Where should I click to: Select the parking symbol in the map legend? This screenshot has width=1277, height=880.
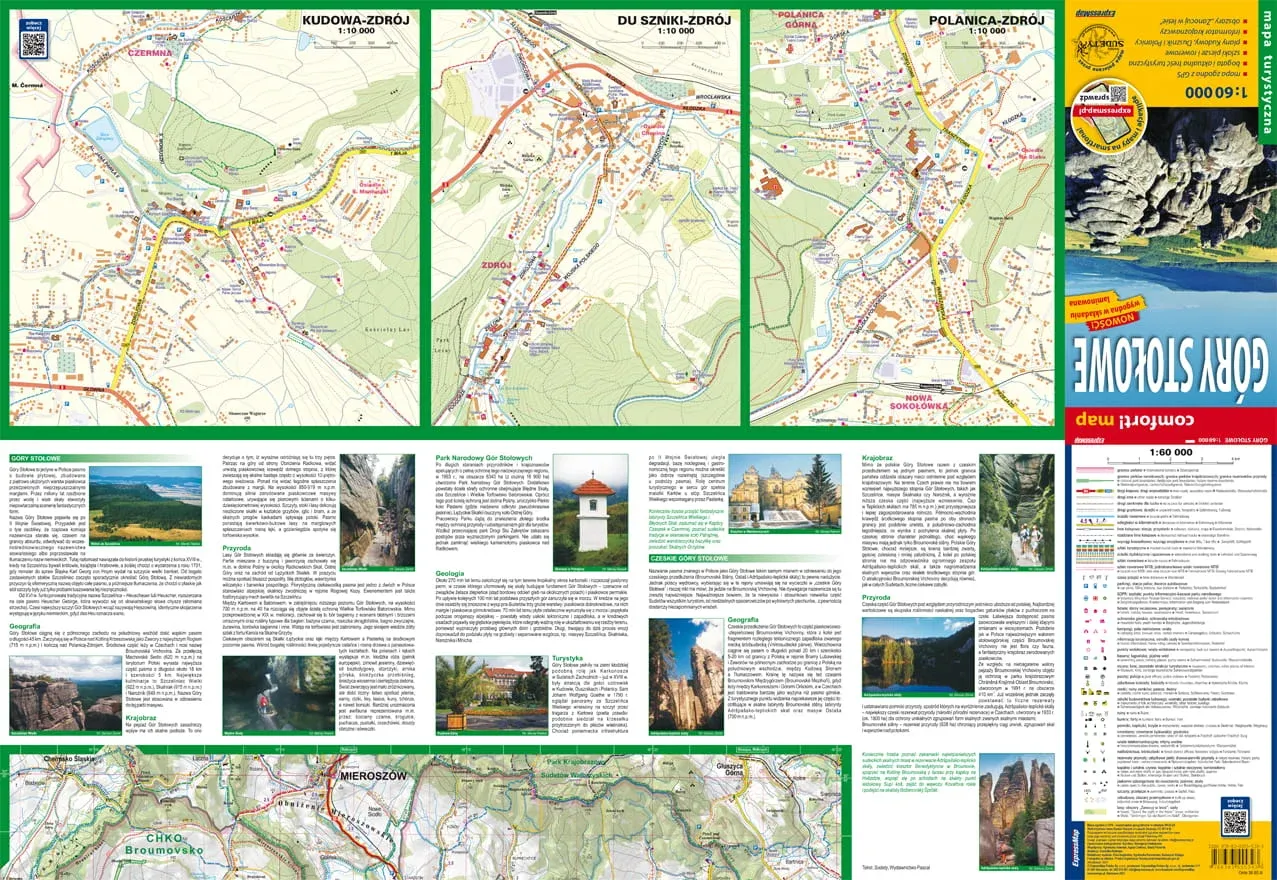click(x=1085, y=585)
